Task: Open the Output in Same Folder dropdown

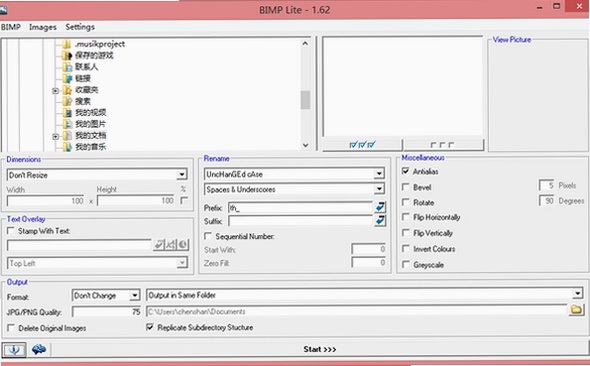Action: tap(365, 295)
